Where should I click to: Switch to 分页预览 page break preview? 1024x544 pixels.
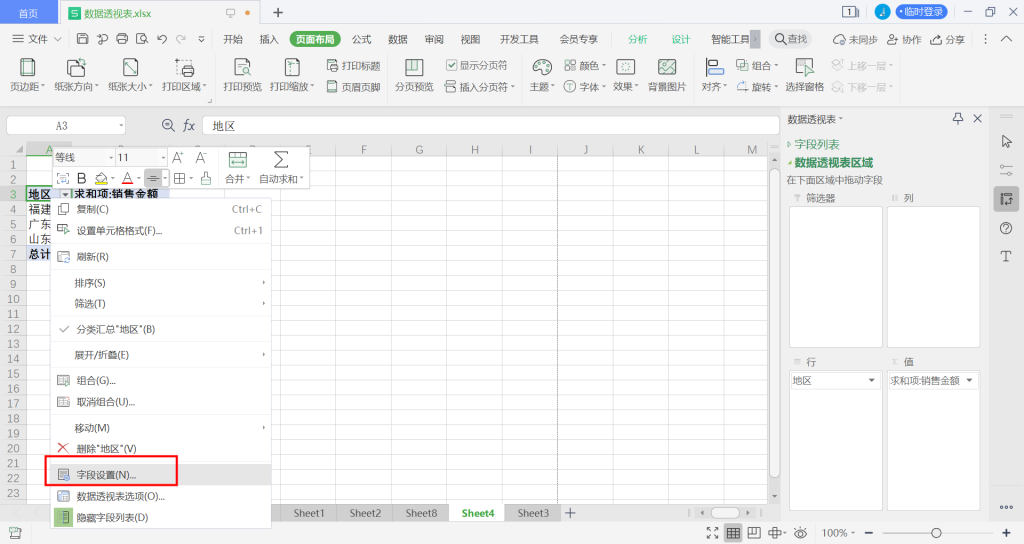[414, 74]
